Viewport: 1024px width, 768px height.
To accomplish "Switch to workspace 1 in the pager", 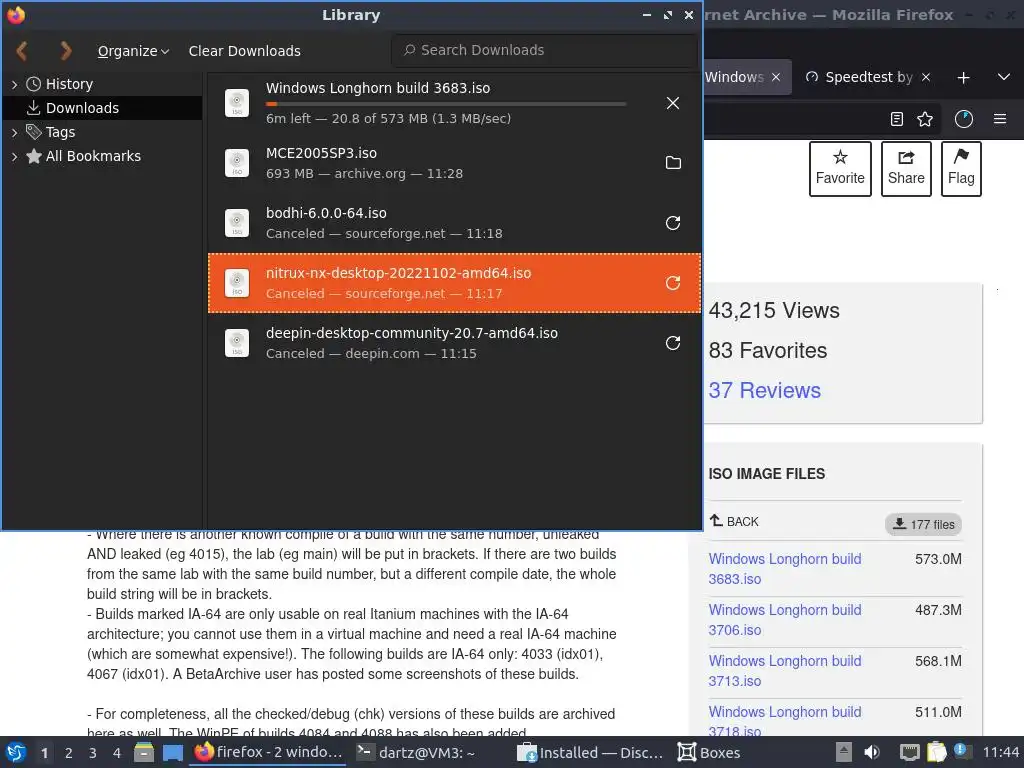I will click(44, 753).
